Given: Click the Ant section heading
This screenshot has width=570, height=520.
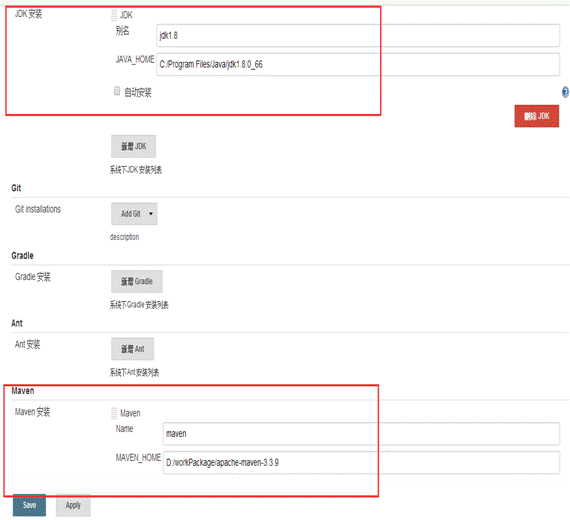Looking at the screenshot, I should pyautogui.click(x=17, y=323).
